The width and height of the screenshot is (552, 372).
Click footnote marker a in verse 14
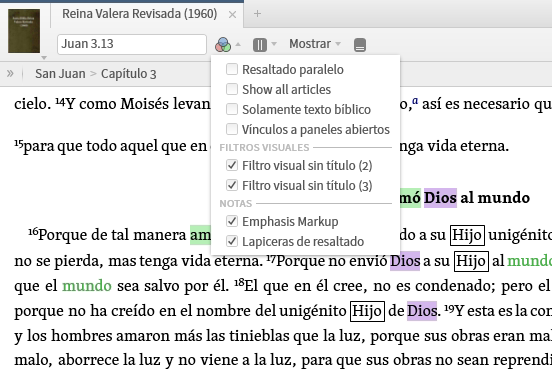click(x=415, y=101)
